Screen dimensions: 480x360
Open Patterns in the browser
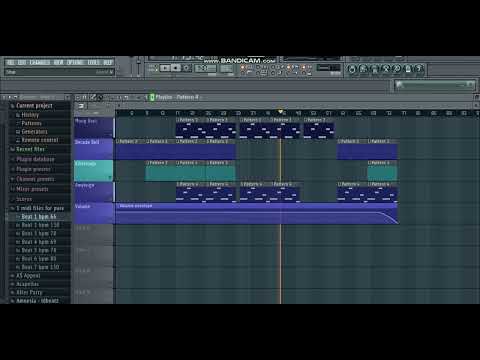tap(31, 123)
